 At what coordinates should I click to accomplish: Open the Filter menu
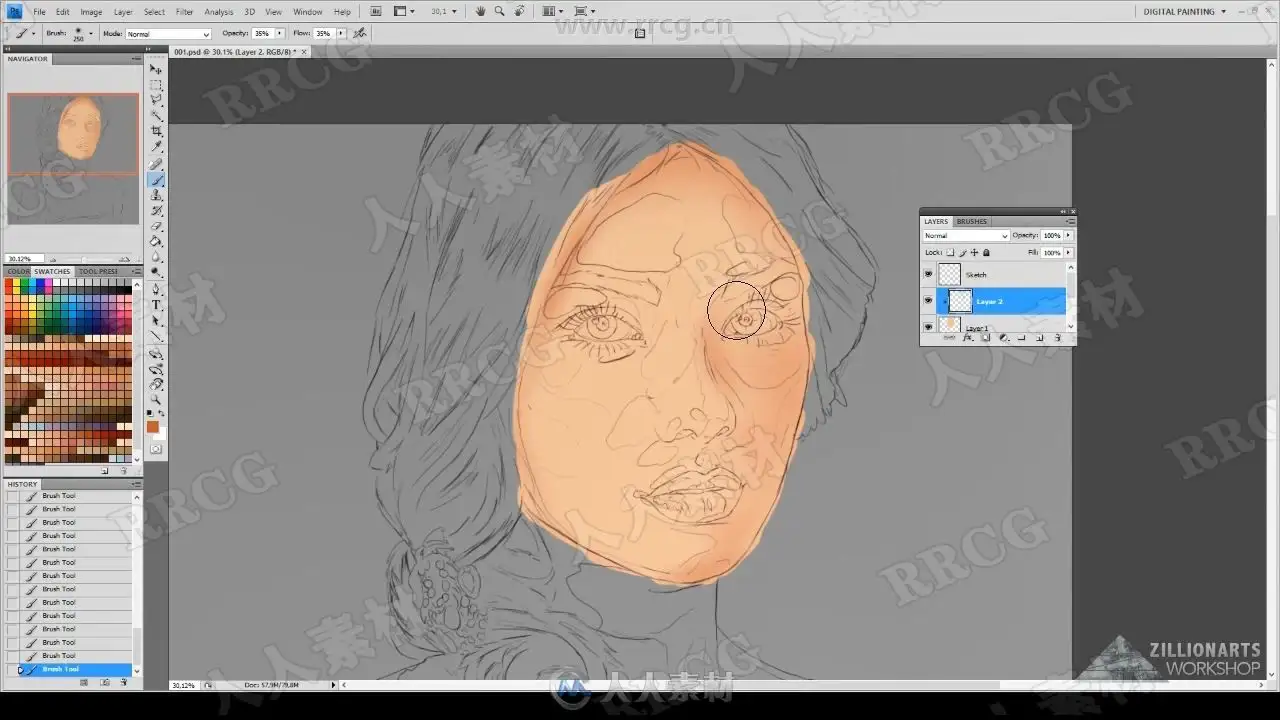click(185, 12)
